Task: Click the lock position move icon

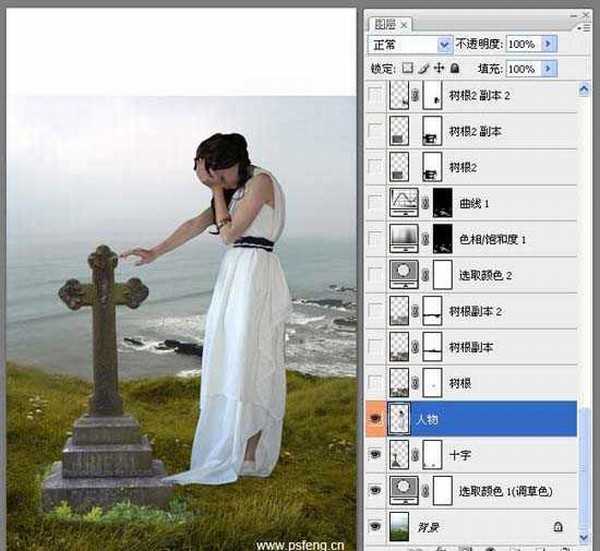Action: pos(438,69)
